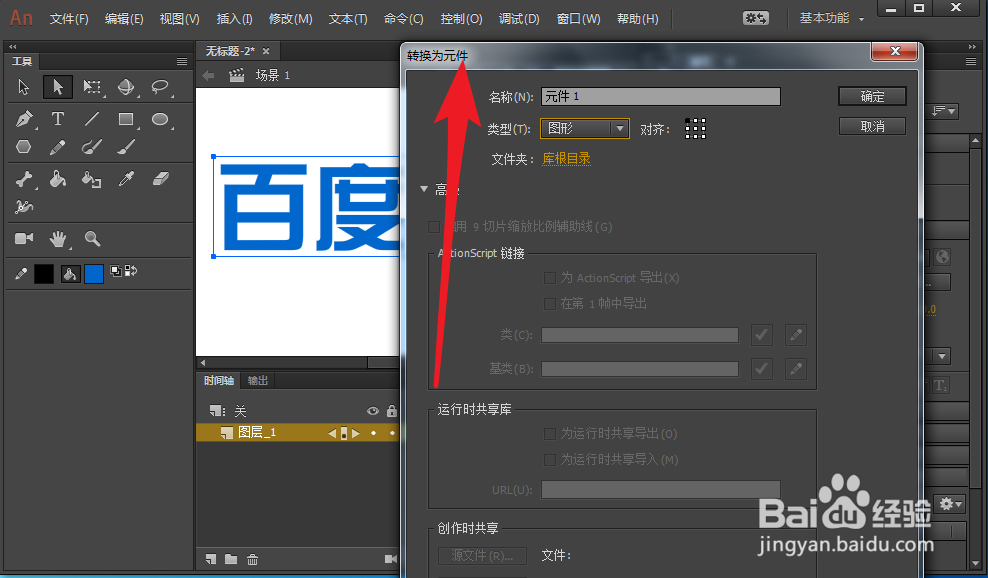Open the stroke color black swatch
This screenshot has width=988, height=578.
(x=43, y=274)
